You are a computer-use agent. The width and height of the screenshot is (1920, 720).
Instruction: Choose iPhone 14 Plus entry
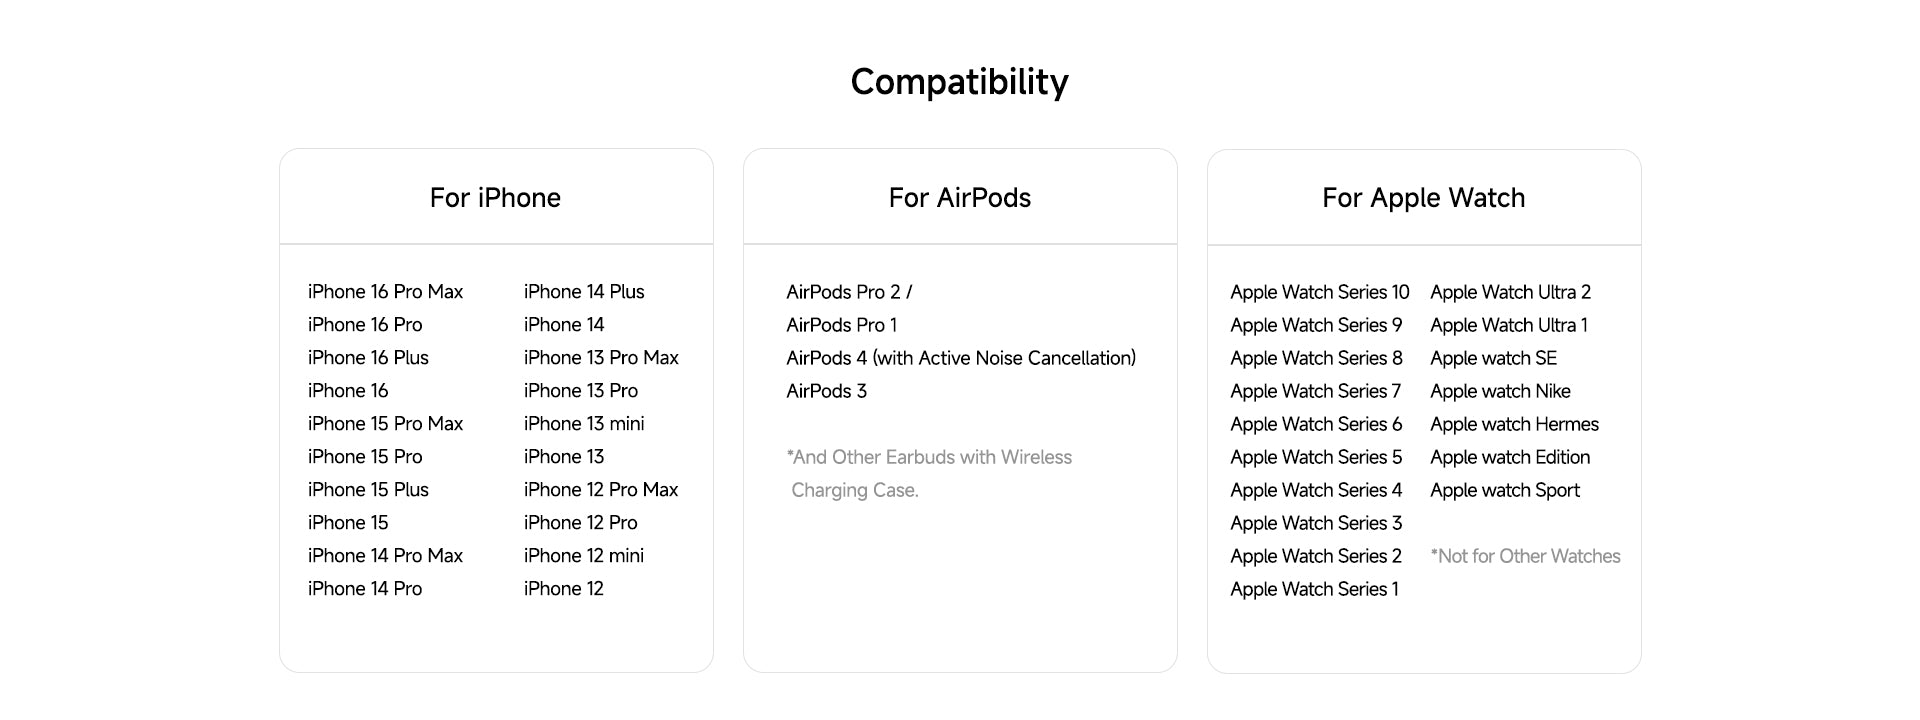584,292
